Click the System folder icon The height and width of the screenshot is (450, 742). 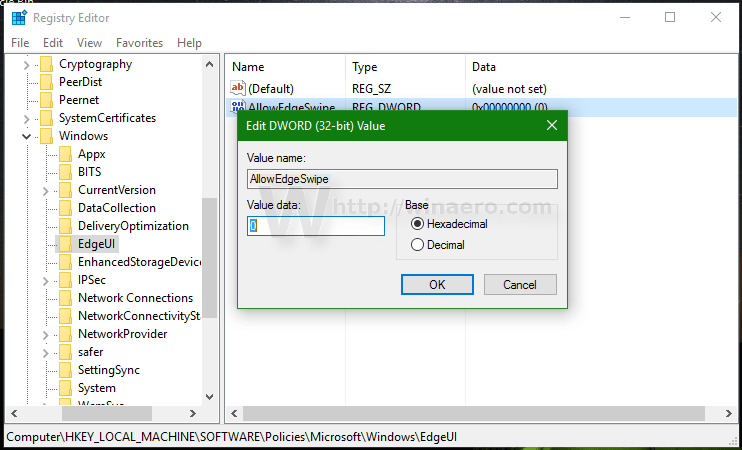[x=65, y=388]
